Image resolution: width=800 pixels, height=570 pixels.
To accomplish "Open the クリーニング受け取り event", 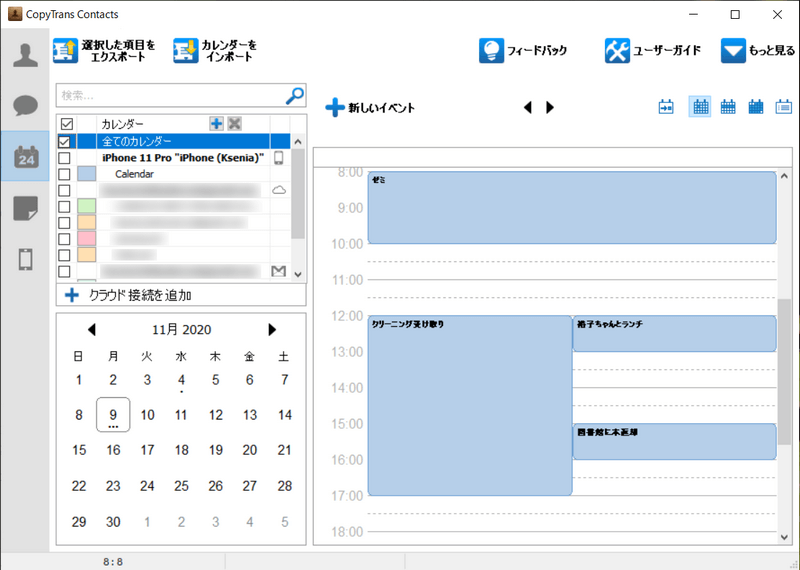I will [470, 406].
